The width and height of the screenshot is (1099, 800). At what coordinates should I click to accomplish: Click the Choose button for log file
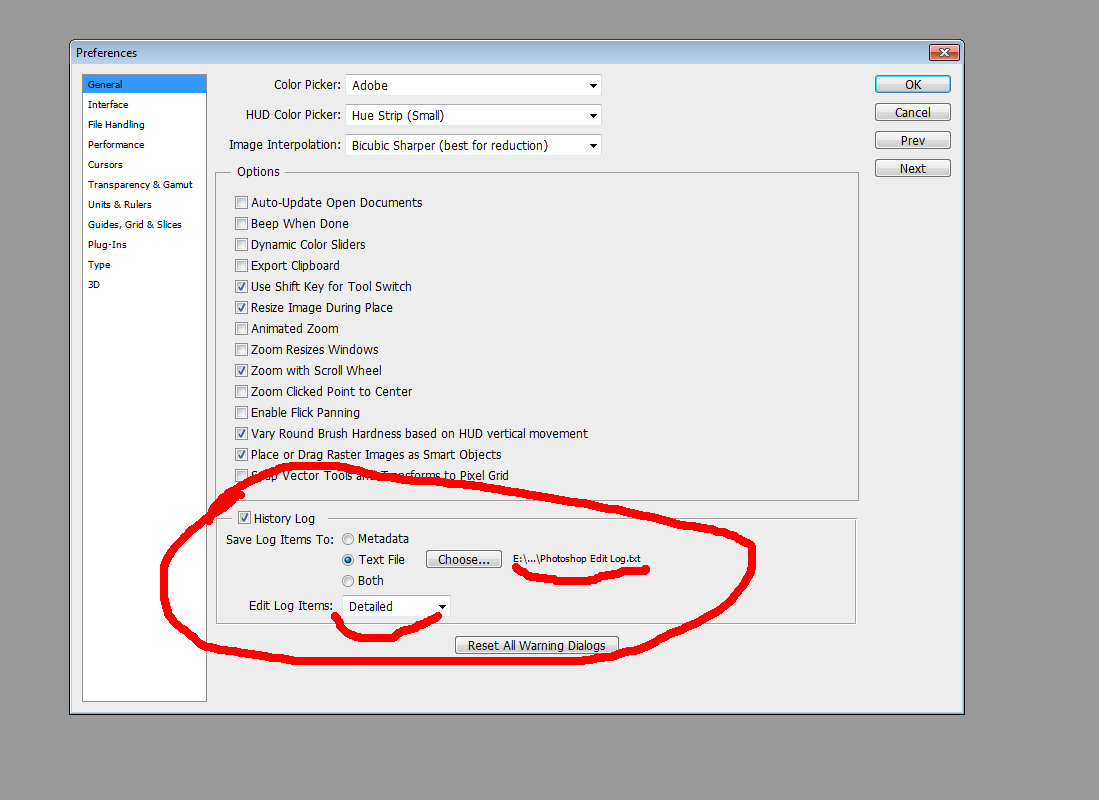pos(463,559)
